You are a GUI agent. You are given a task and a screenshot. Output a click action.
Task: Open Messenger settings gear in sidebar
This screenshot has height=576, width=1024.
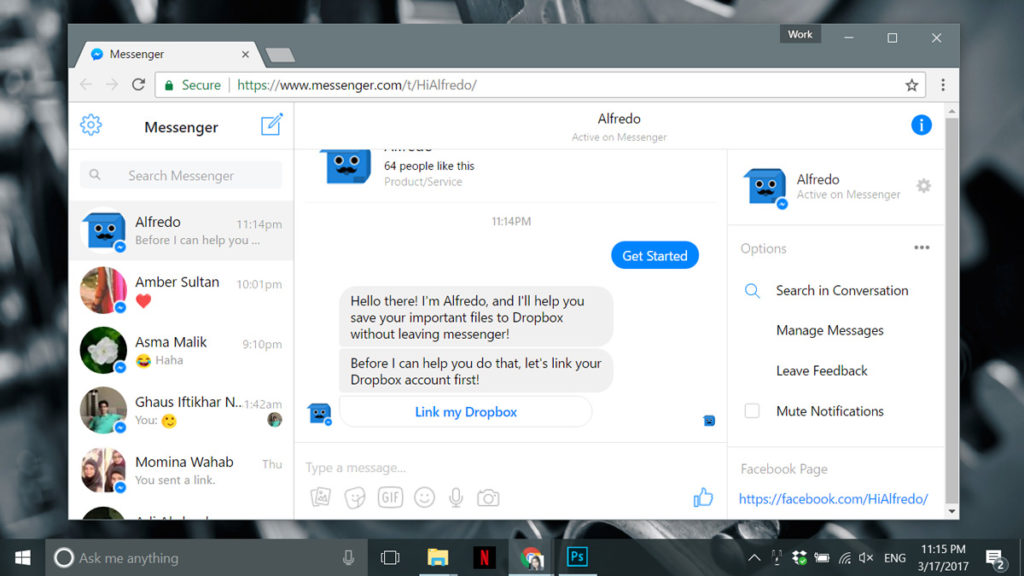(91, 125)
